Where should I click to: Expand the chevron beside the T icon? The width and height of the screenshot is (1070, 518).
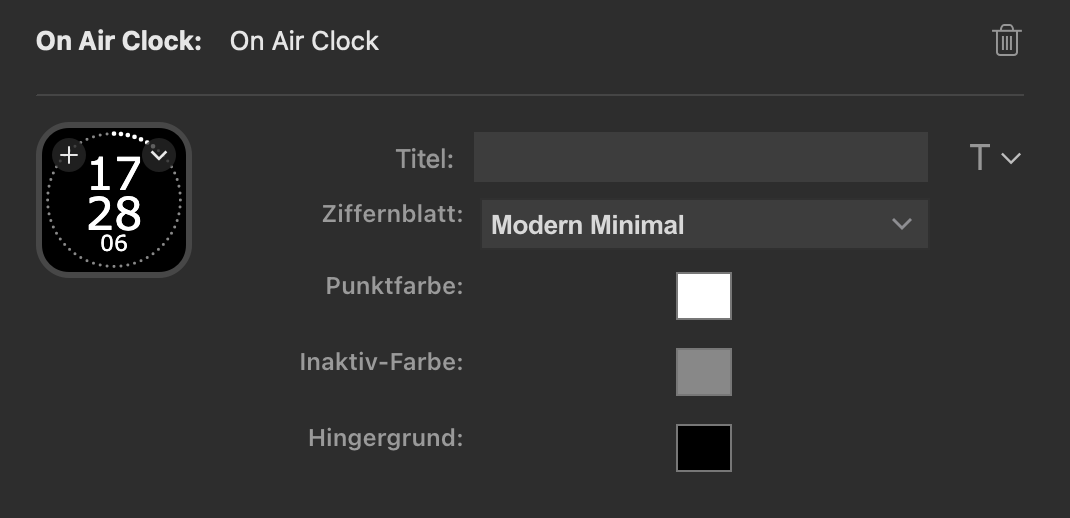(1011, 158)
